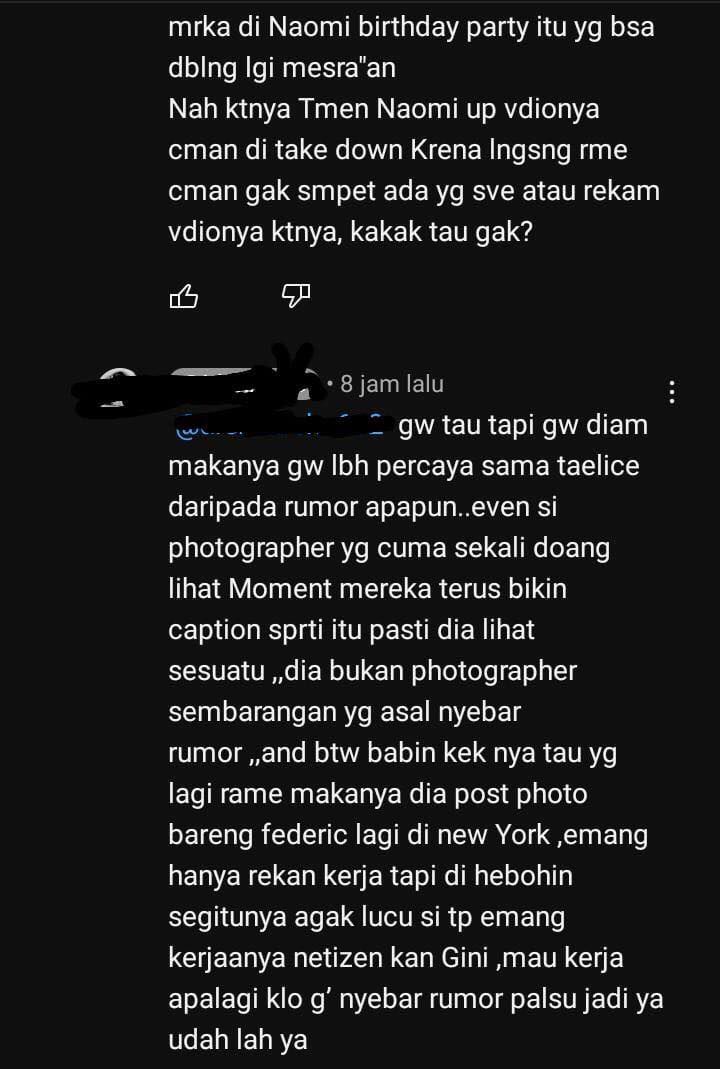The width and height of the screenshot is (720, 1069).
Task: Click the line "hanya rekan kerja tapi di hebohin"
Action: (x=370, y=877)
